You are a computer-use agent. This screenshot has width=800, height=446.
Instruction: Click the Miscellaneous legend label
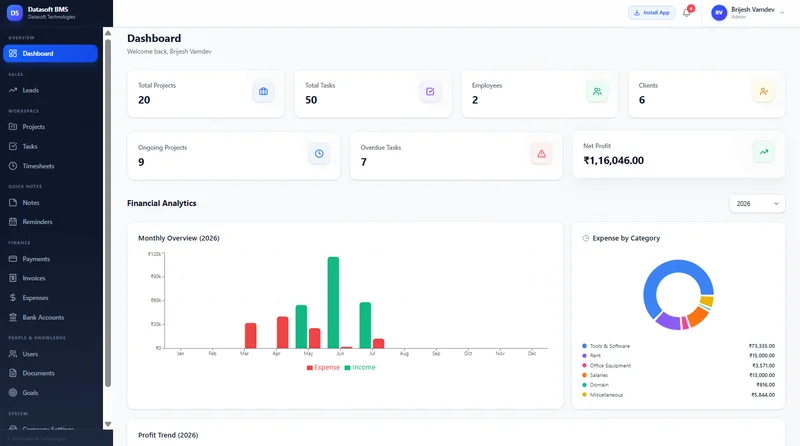point(606,395)
